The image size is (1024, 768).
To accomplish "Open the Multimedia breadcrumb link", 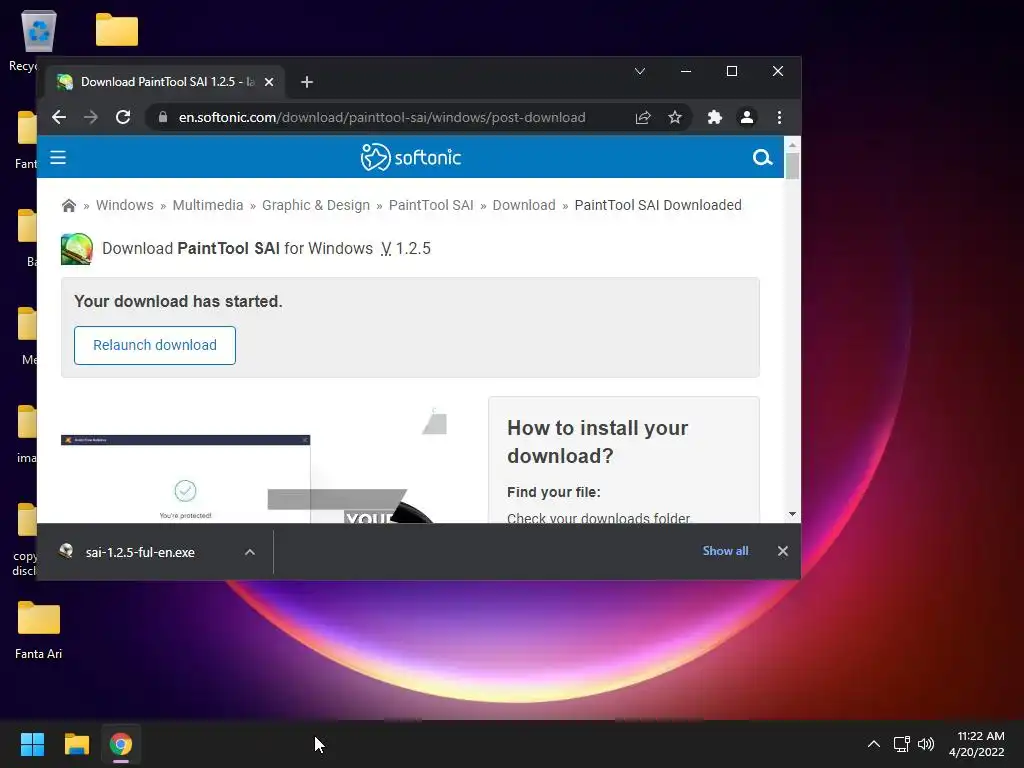I will [x=208, y=205].
